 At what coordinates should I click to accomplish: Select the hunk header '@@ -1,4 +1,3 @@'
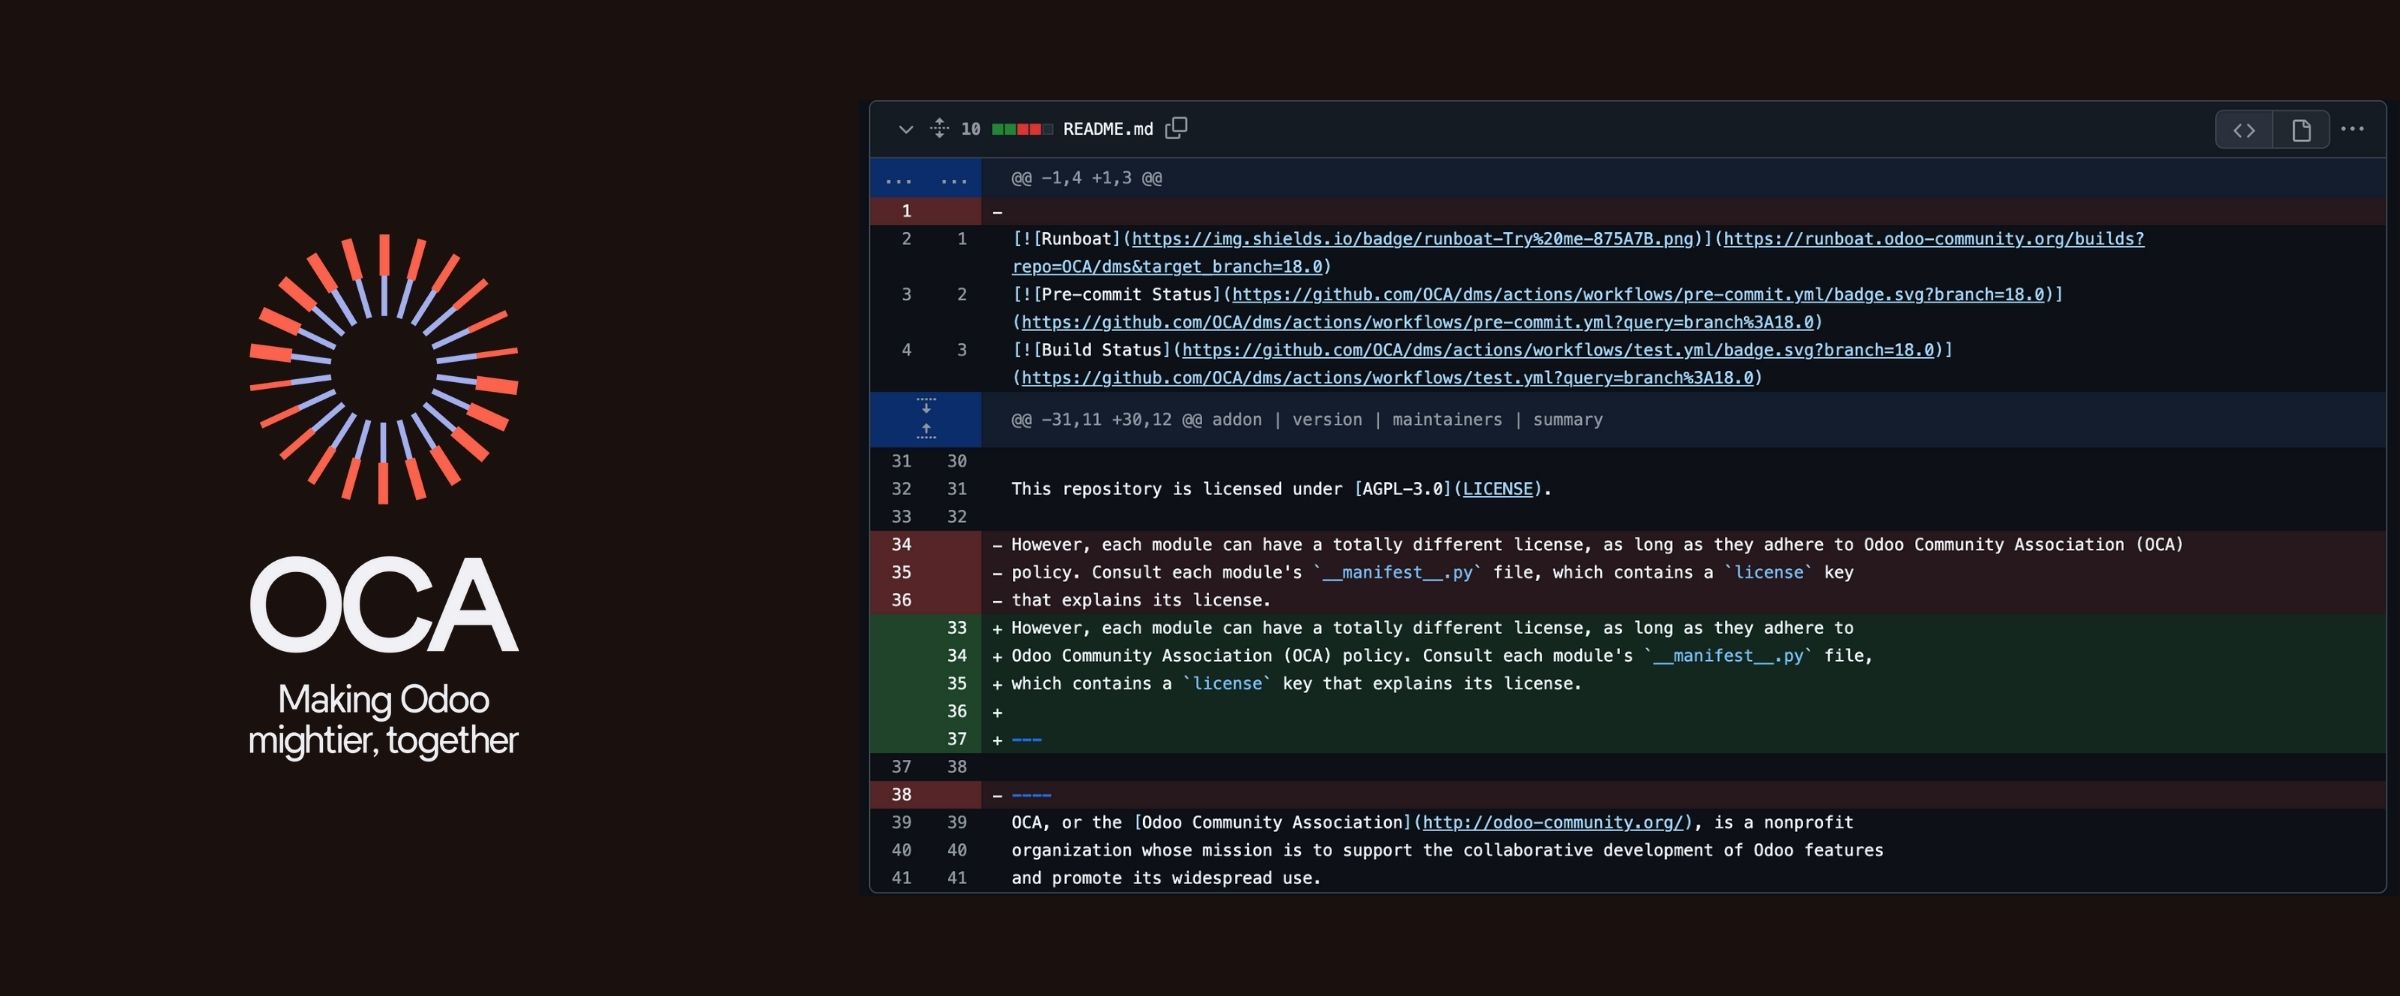click(1086, 178)
